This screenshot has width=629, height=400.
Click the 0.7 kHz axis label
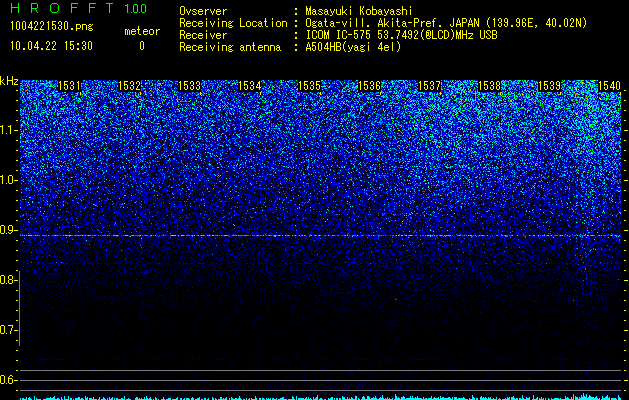pyautogui.click(x=8, y=330)
